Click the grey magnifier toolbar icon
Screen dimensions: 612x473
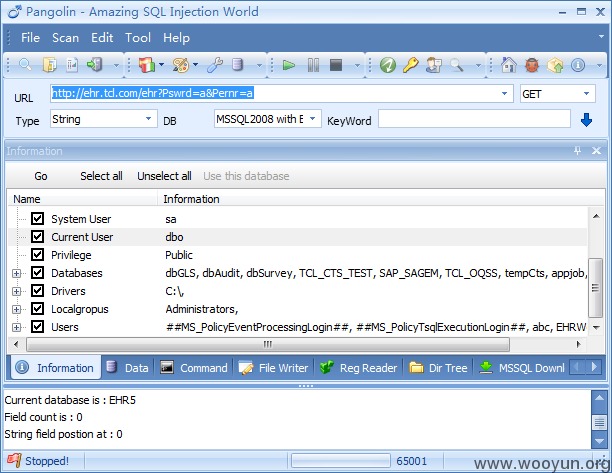(x=456, y=65)
